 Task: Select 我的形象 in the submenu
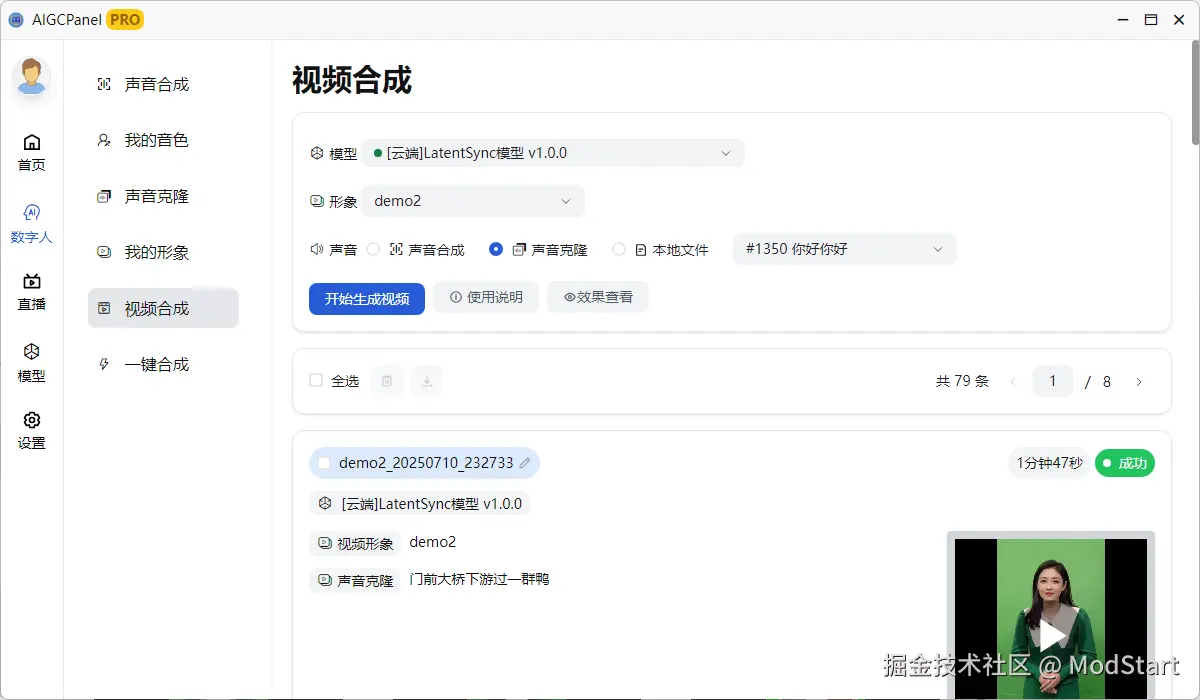163,253
